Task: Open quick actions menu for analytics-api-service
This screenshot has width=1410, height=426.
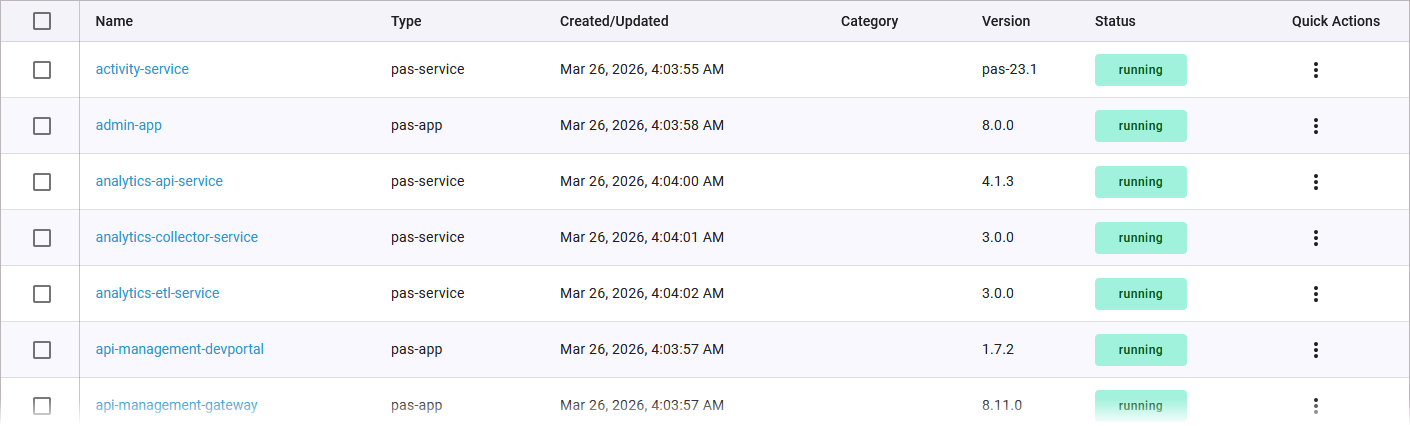Action: coord(1316,182)
